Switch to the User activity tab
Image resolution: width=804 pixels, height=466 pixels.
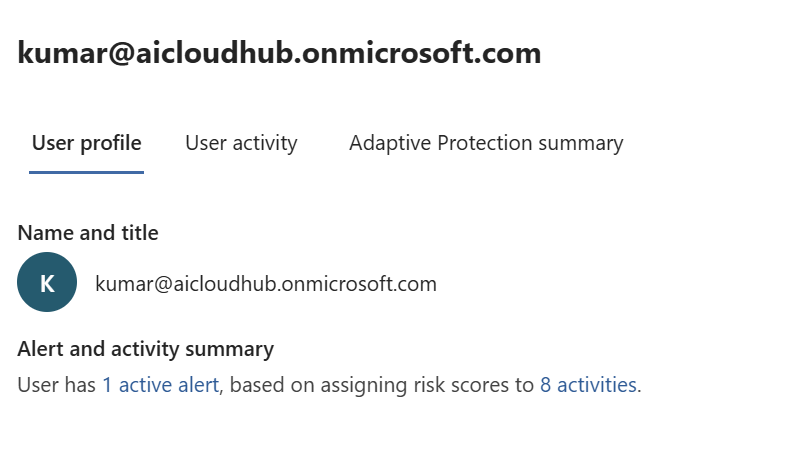(241, 143)
